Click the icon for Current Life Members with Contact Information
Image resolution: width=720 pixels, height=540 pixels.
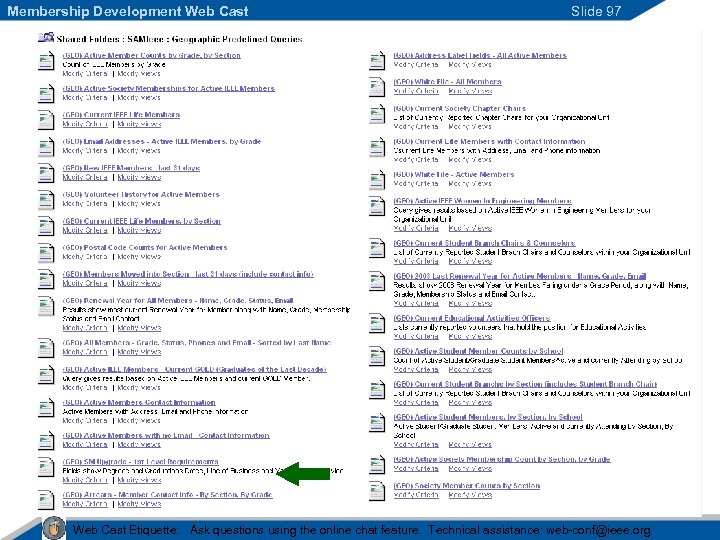click(377, 147)
